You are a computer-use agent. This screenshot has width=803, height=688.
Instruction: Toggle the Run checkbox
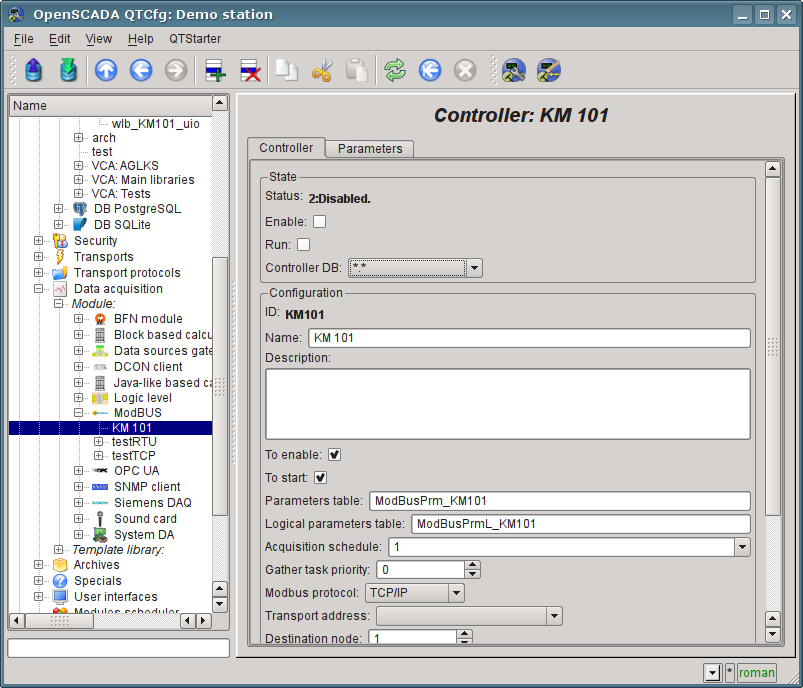(304, 244)
